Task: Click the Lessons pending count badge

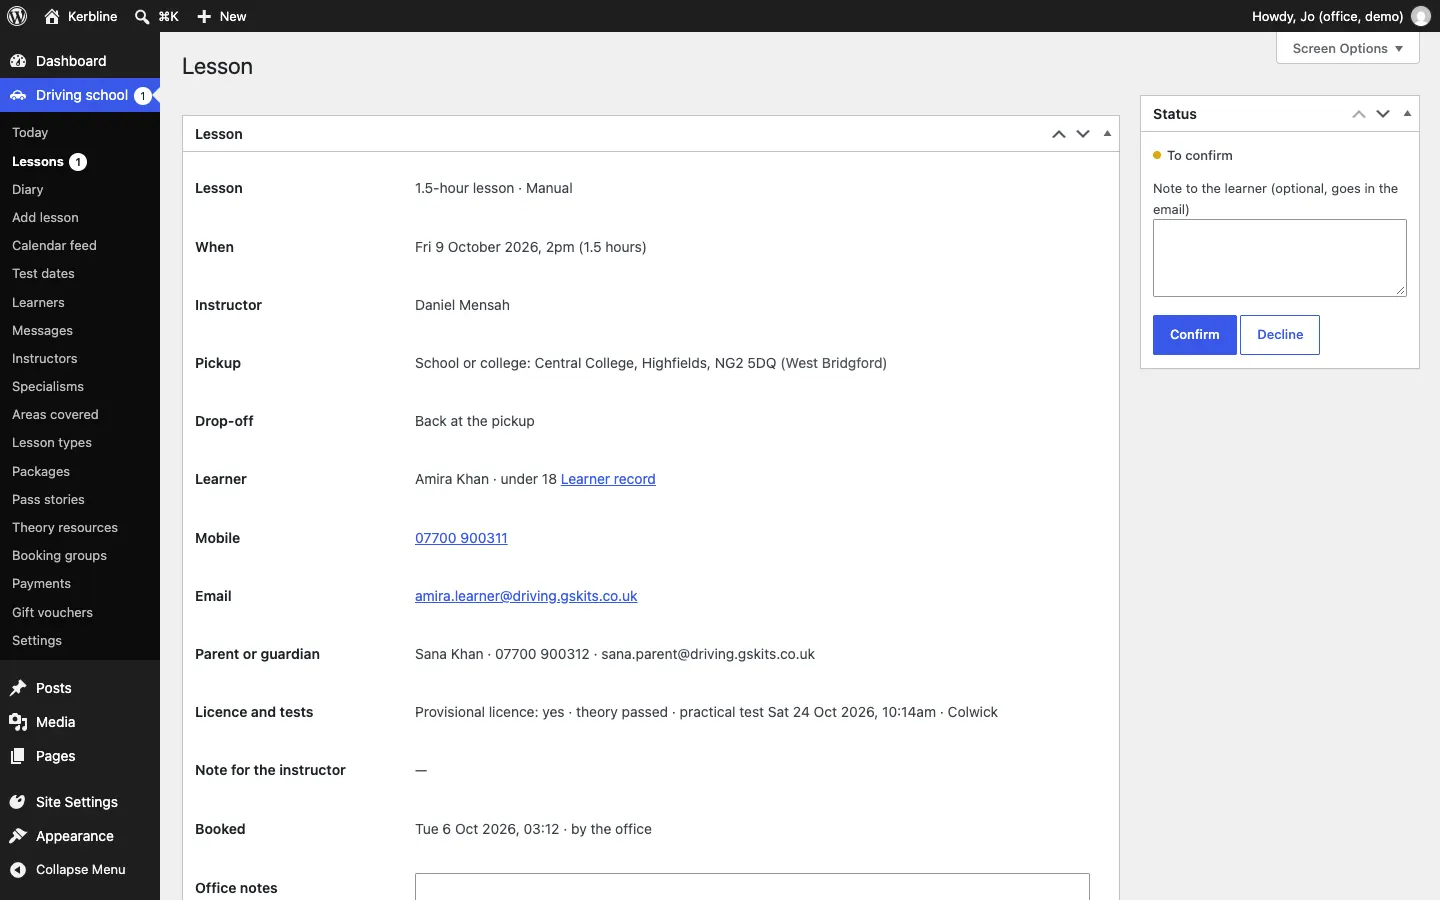Action: point(78,162)
